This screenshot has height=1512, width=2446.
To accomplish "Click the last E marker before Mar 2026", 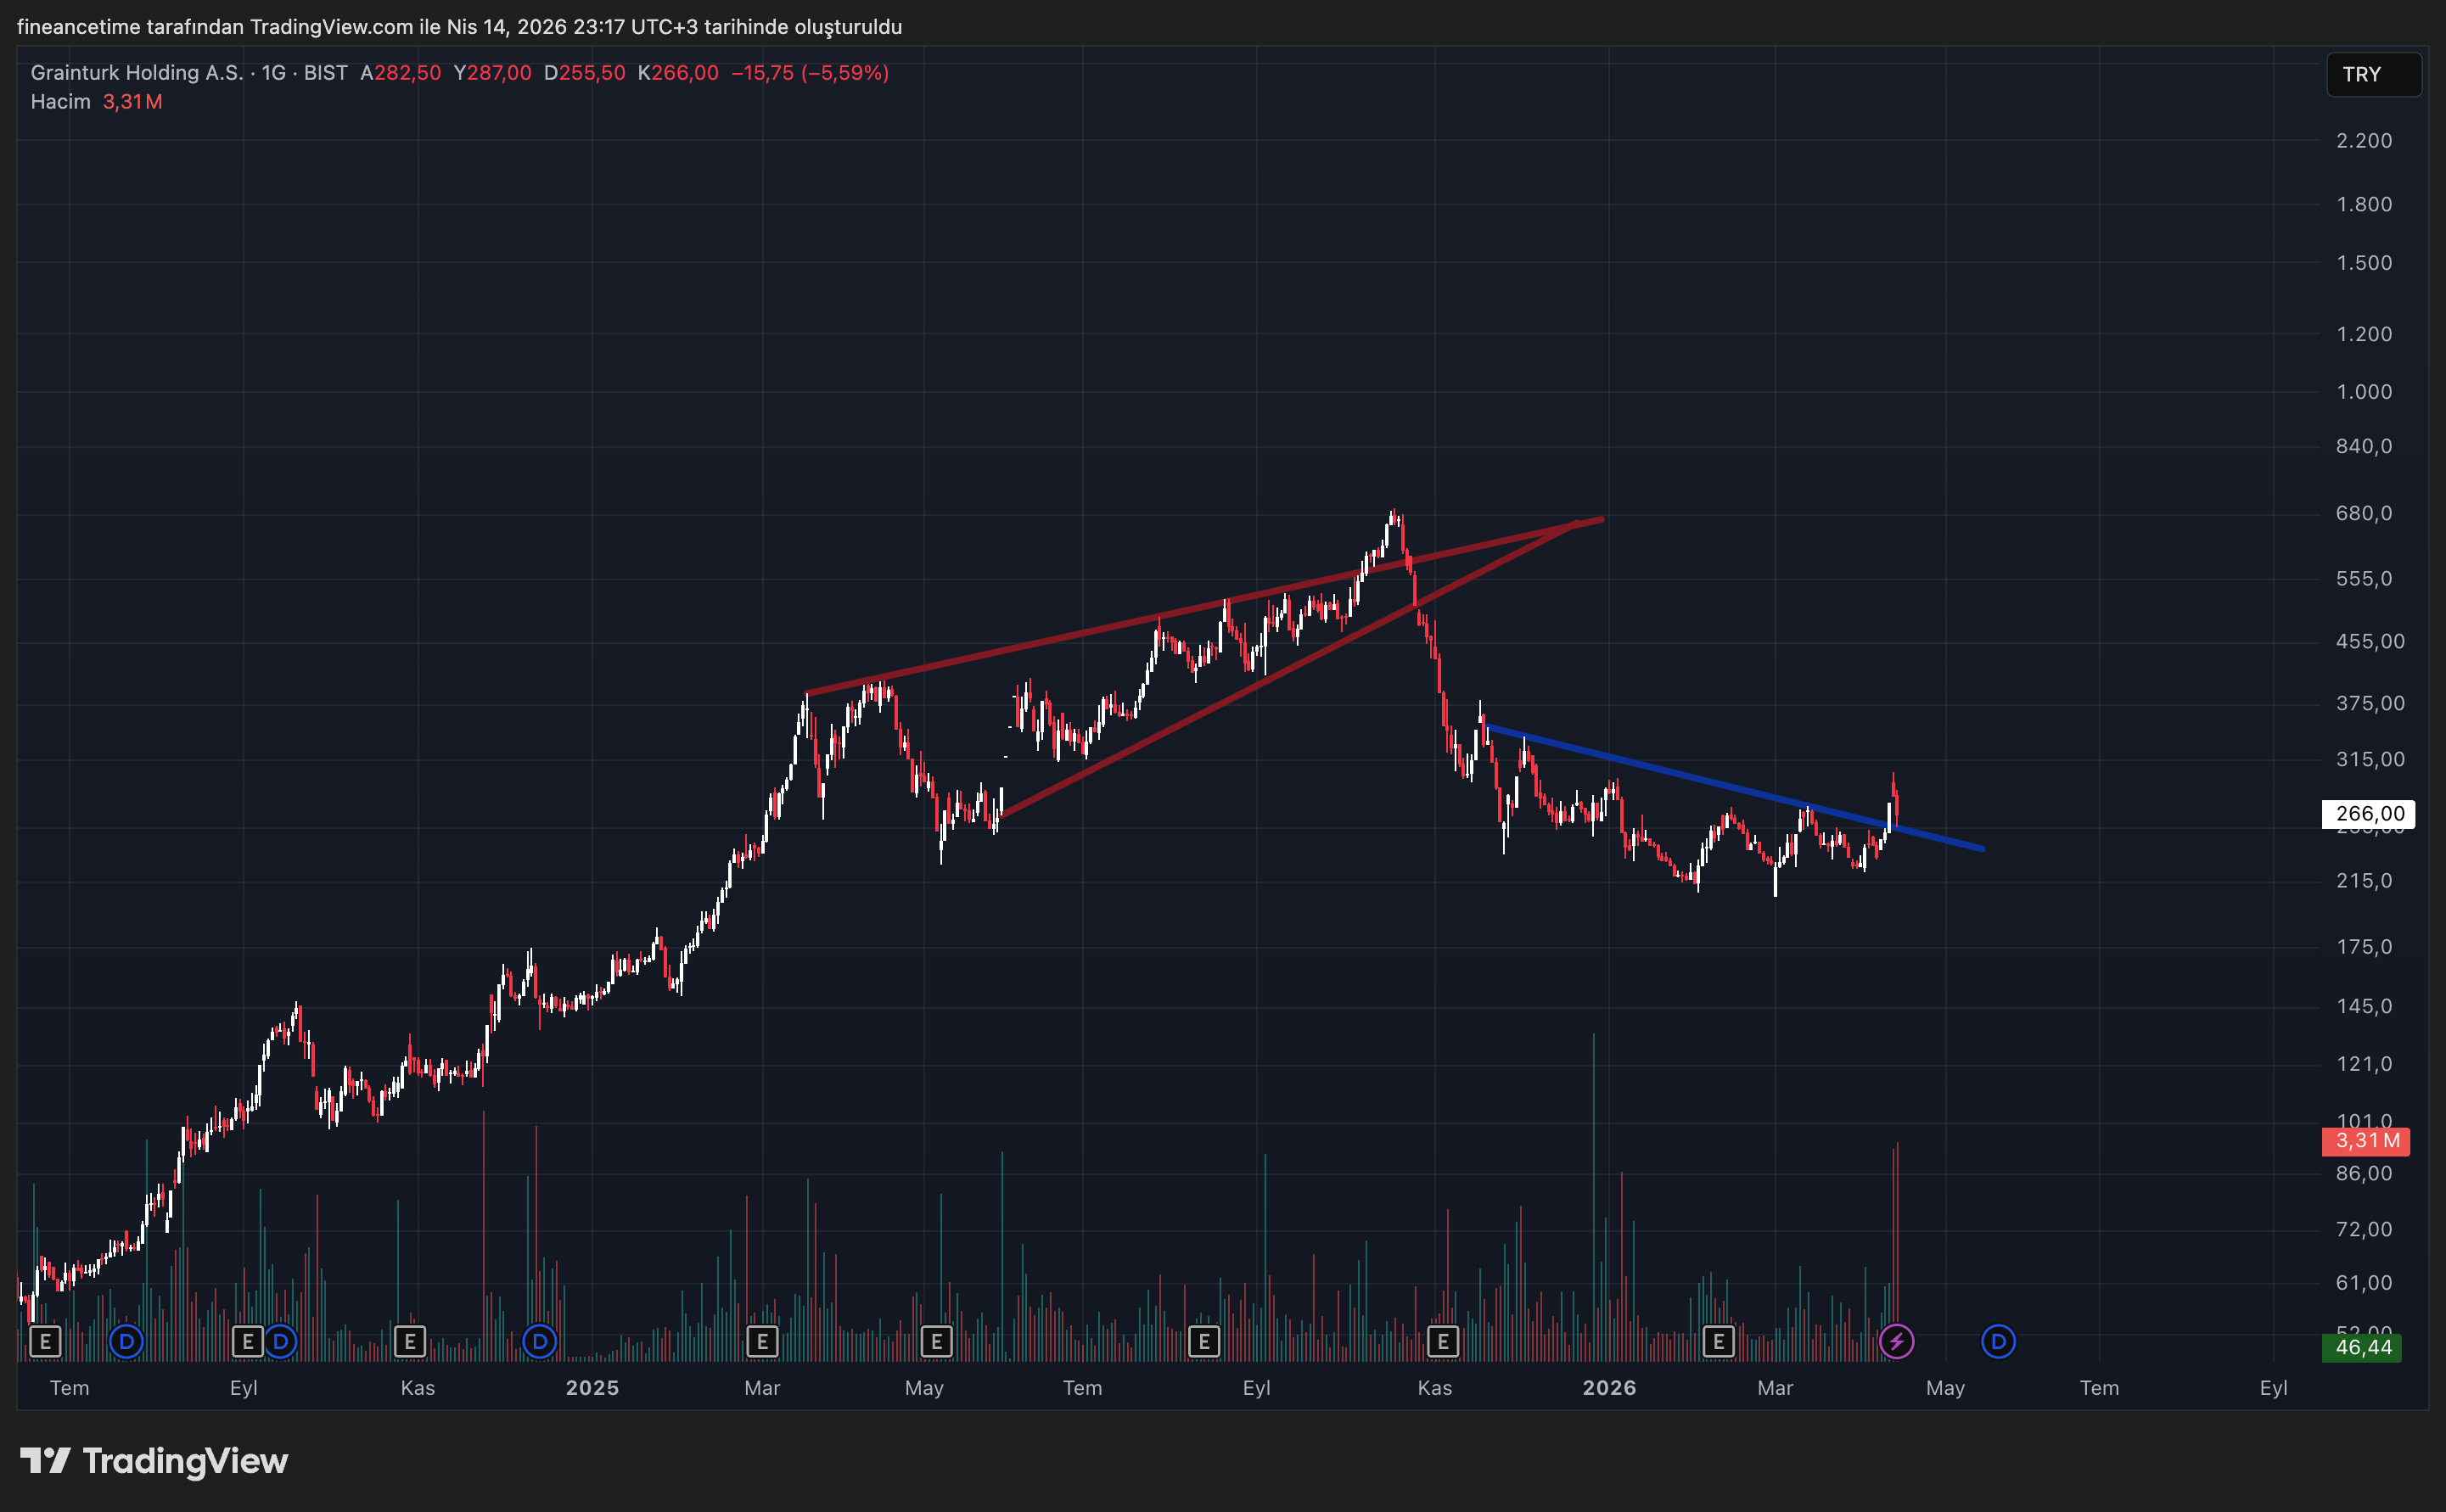I will (1718, 1341).
